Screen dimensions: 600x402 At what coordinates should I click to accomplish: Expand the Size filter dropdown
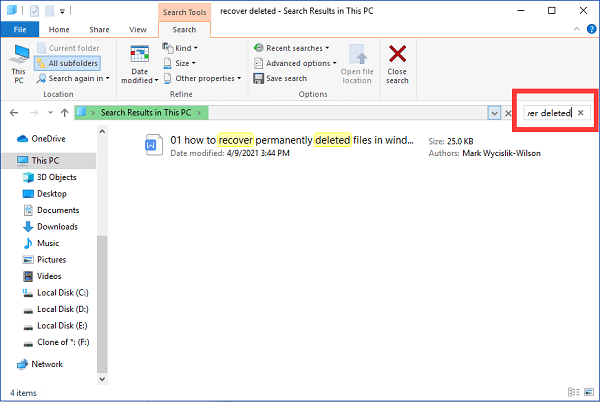(x=180, y=63)
